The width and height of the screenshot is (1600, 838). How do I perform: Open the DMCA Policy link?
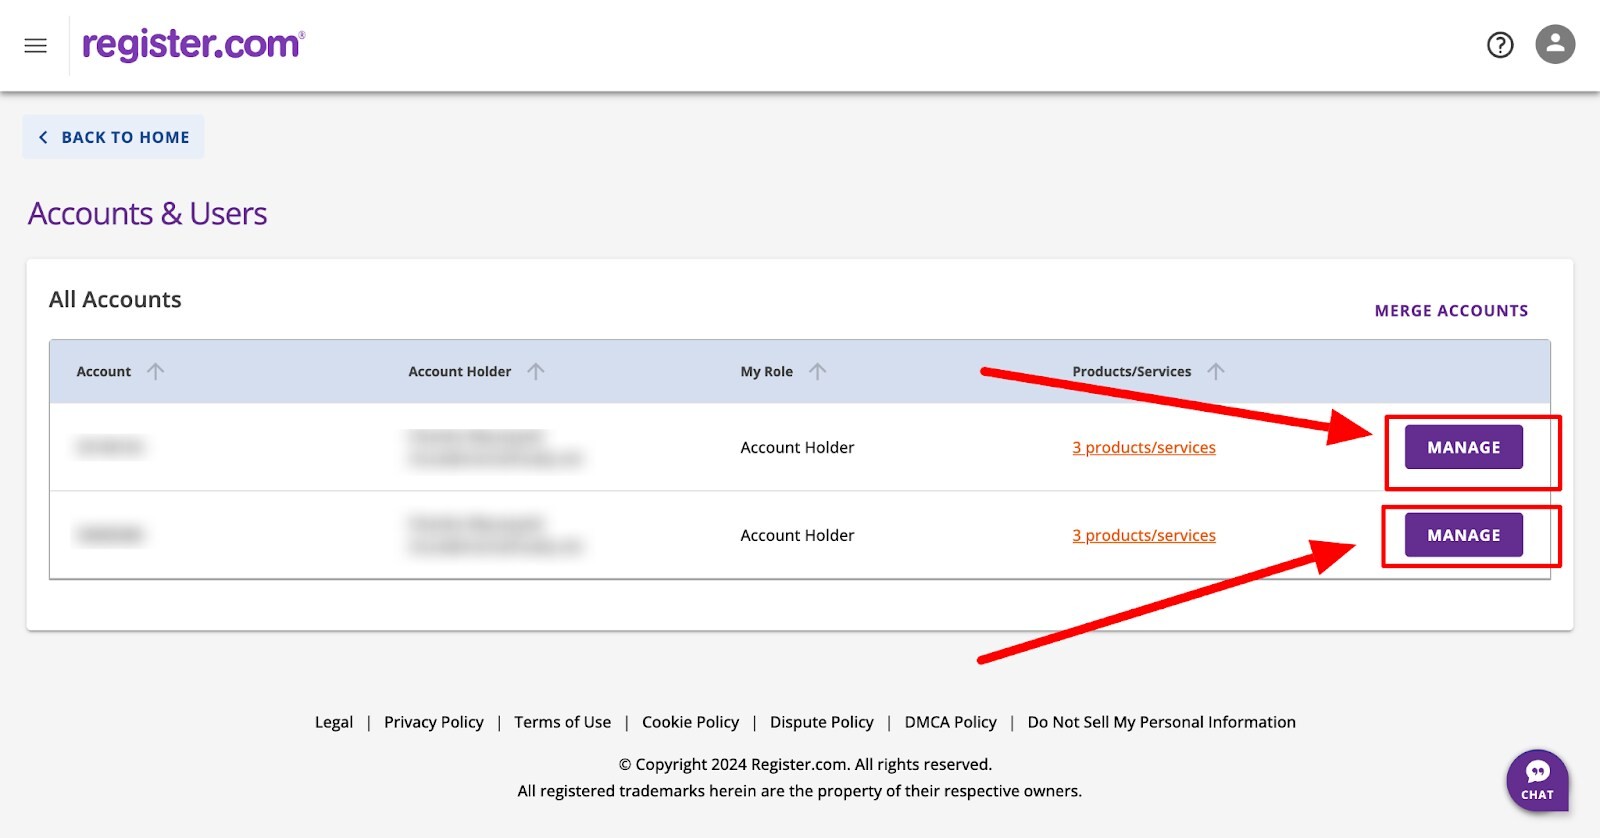[950, 722]
